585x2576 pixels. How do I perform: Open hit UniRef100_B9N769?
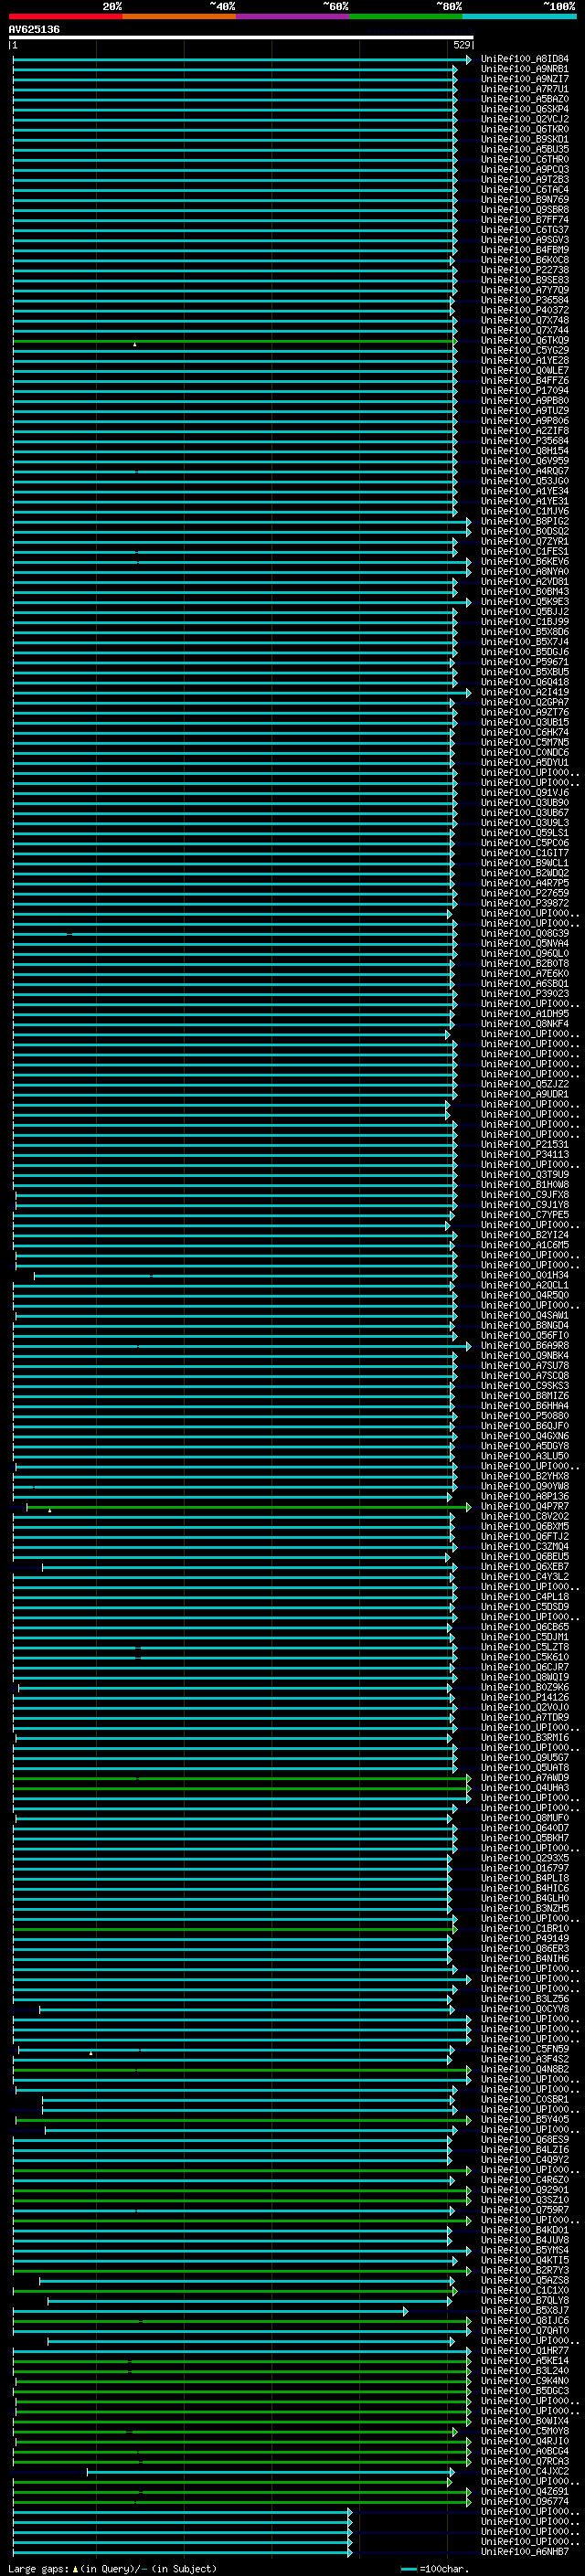[524, 200]
